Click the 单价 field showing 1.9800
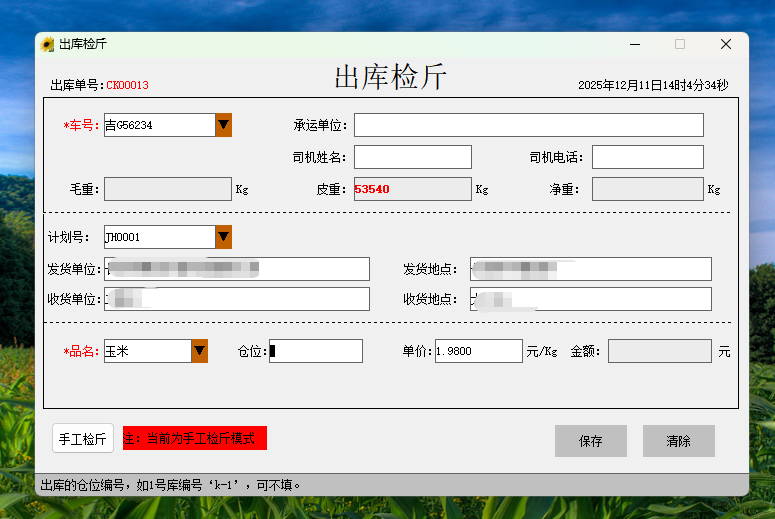The image size is (775, 519). (x=478, y=351)
